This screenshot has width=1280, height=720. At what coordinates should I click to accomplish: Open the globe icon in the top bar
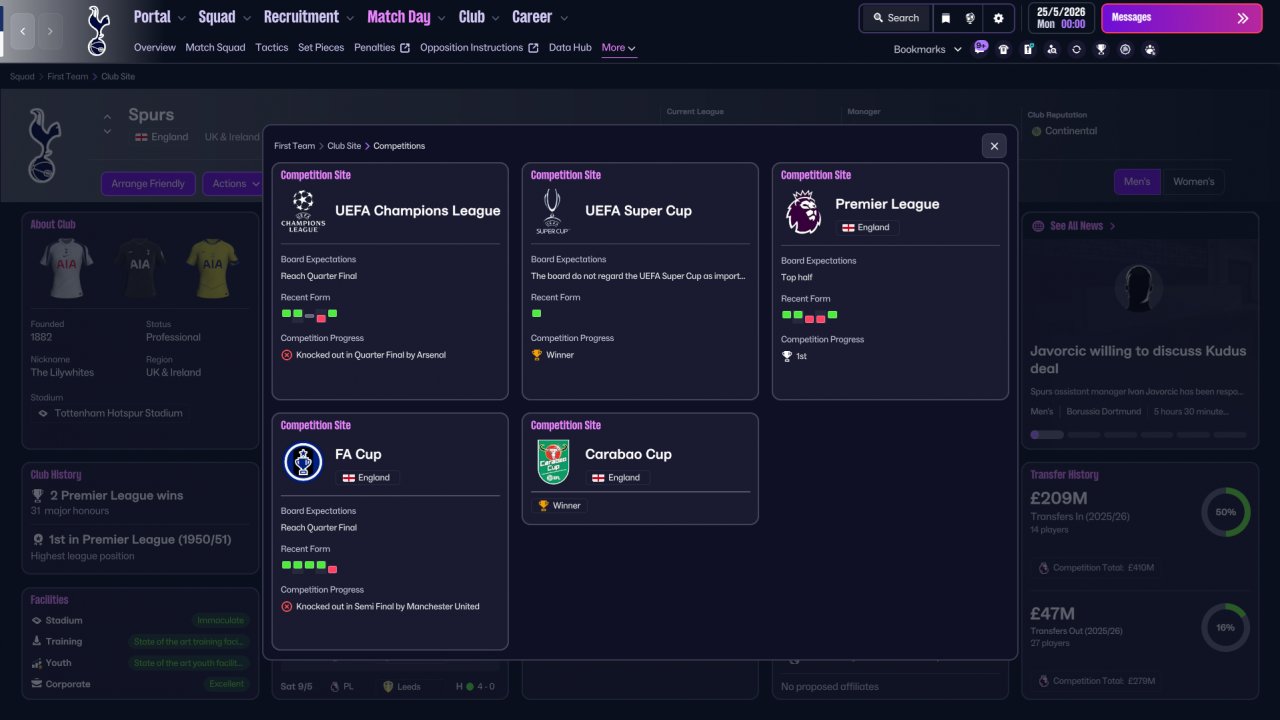(x=970, y=18)
